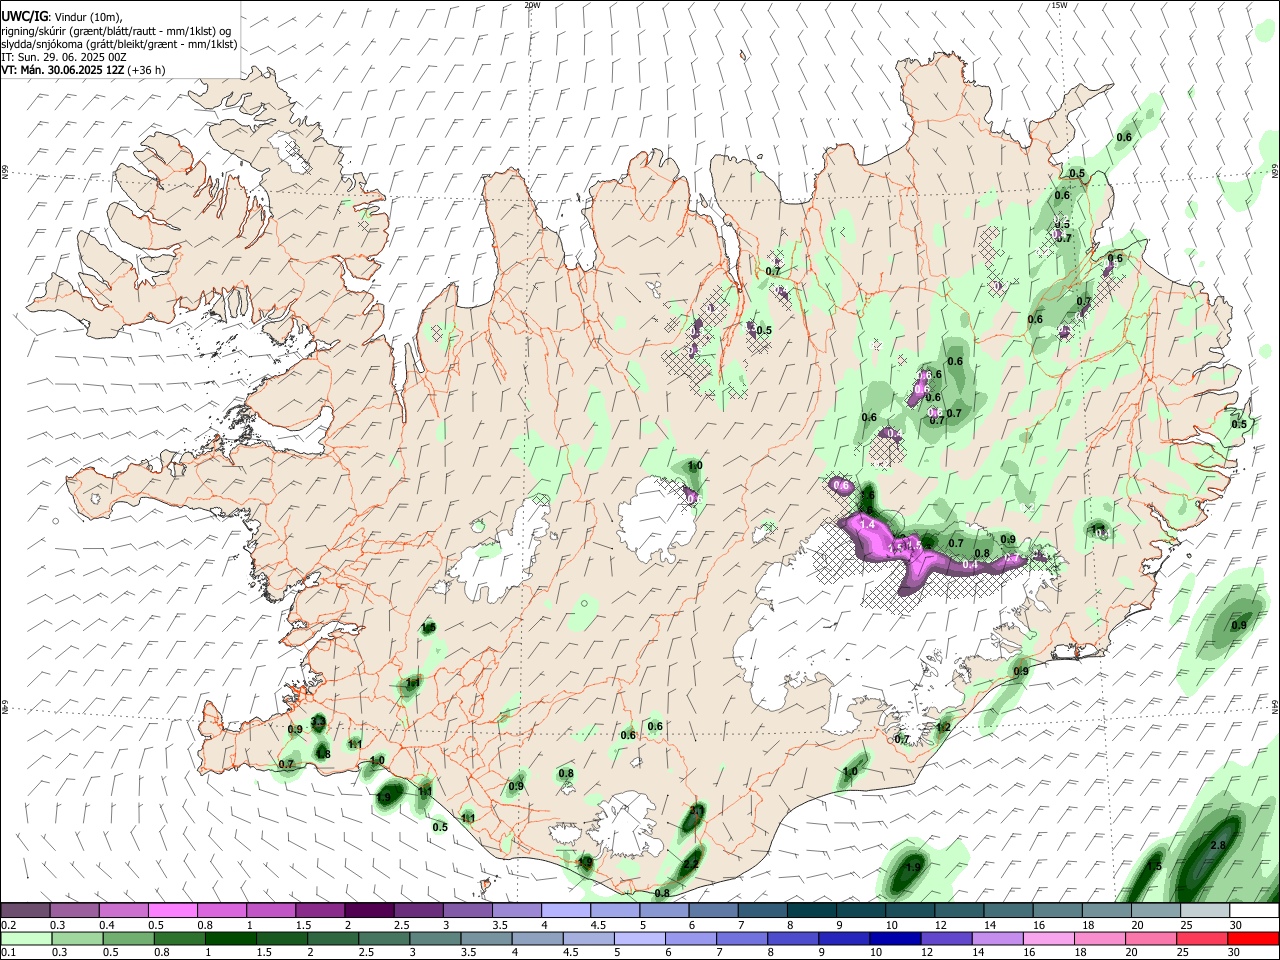
Task: Select the darkest green 1–1.5 swatch, lower legend
Action: click(x=230, y=939)
